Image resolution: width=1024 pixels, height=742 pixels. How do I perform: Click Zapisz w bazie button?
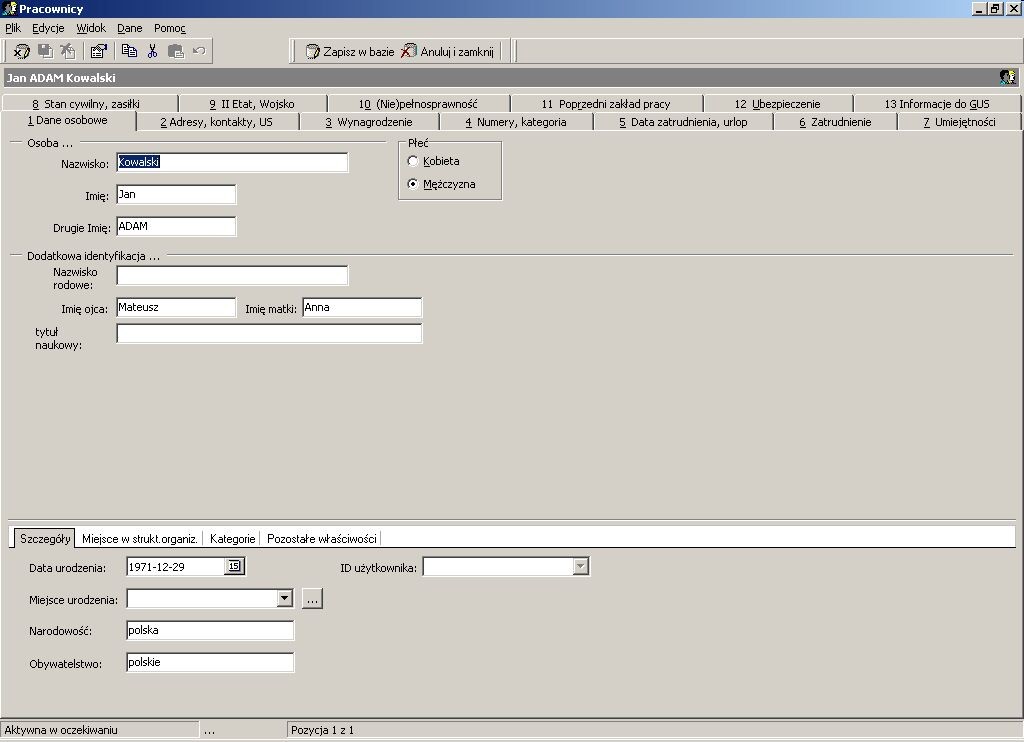click(350, 52)
